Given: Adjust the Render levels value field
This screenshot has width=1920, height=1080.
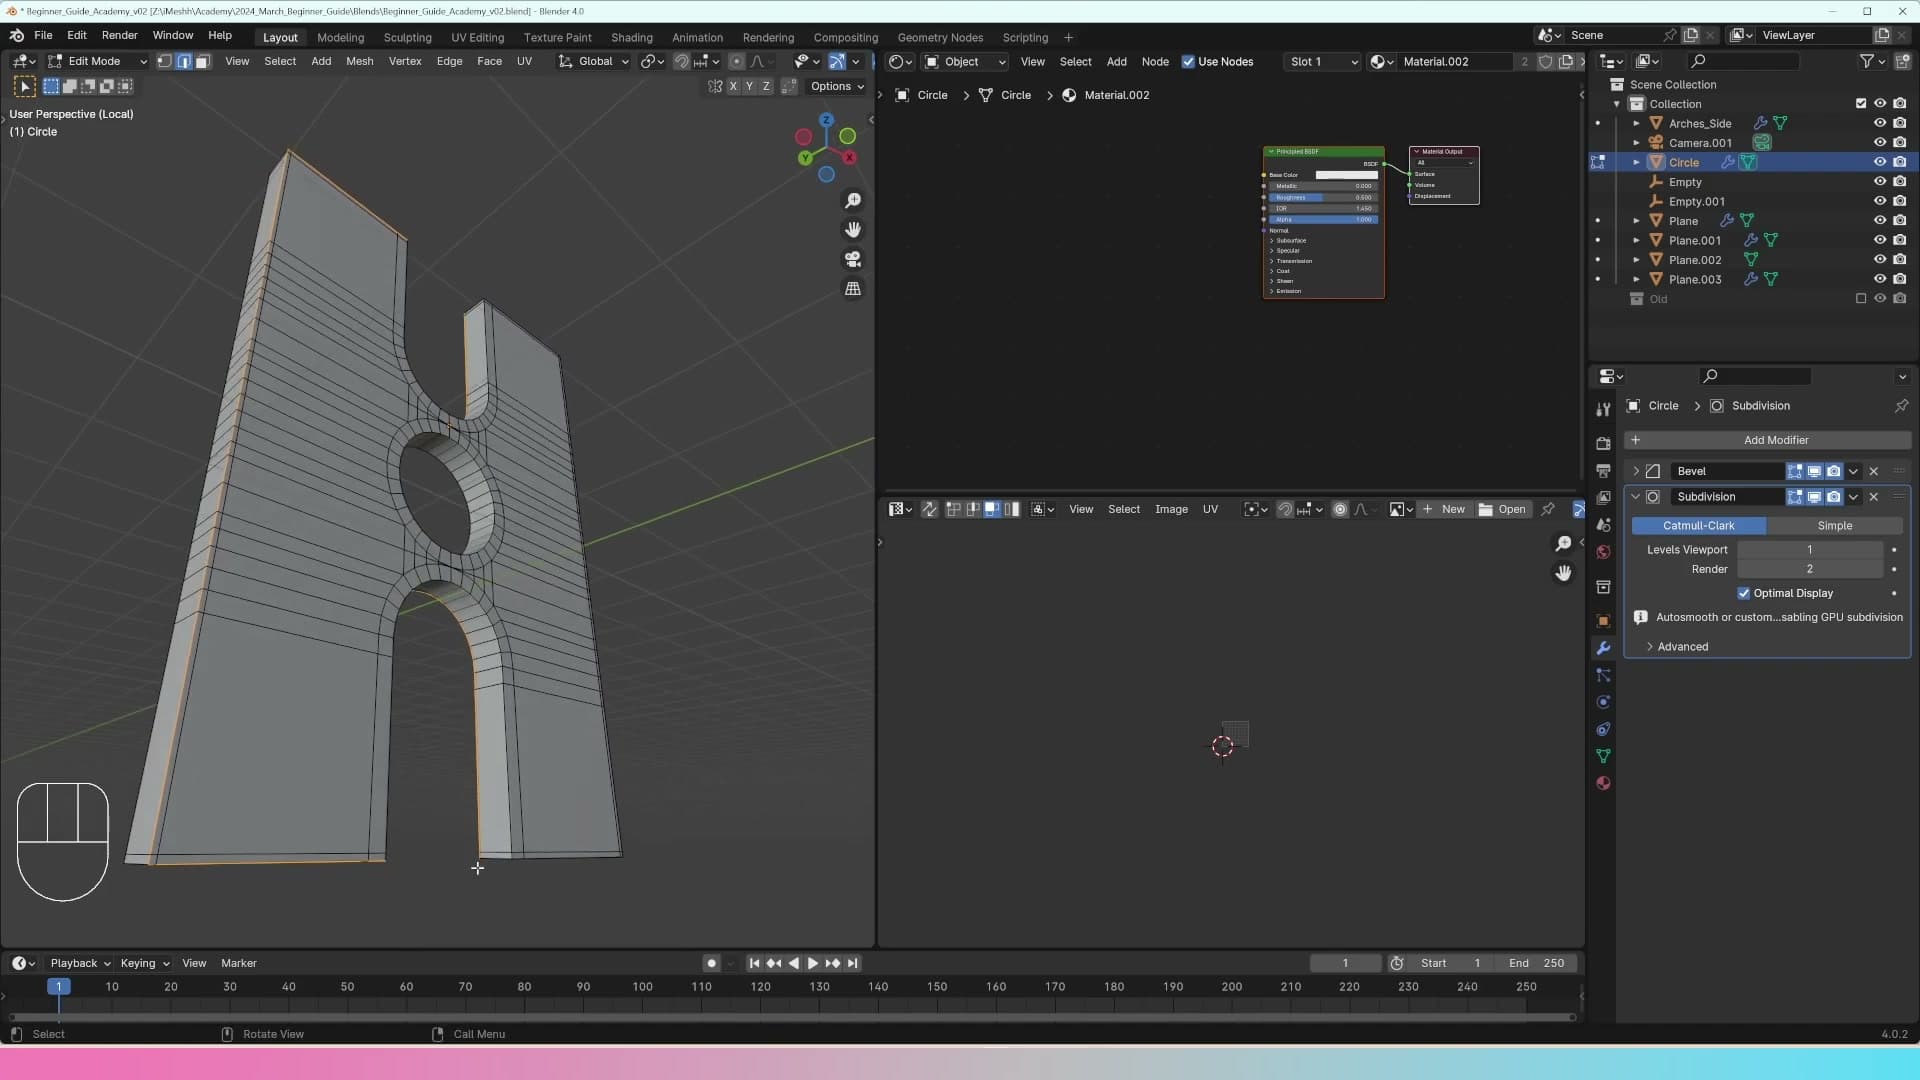Looking at the screenshot, I should point(1809,570).
